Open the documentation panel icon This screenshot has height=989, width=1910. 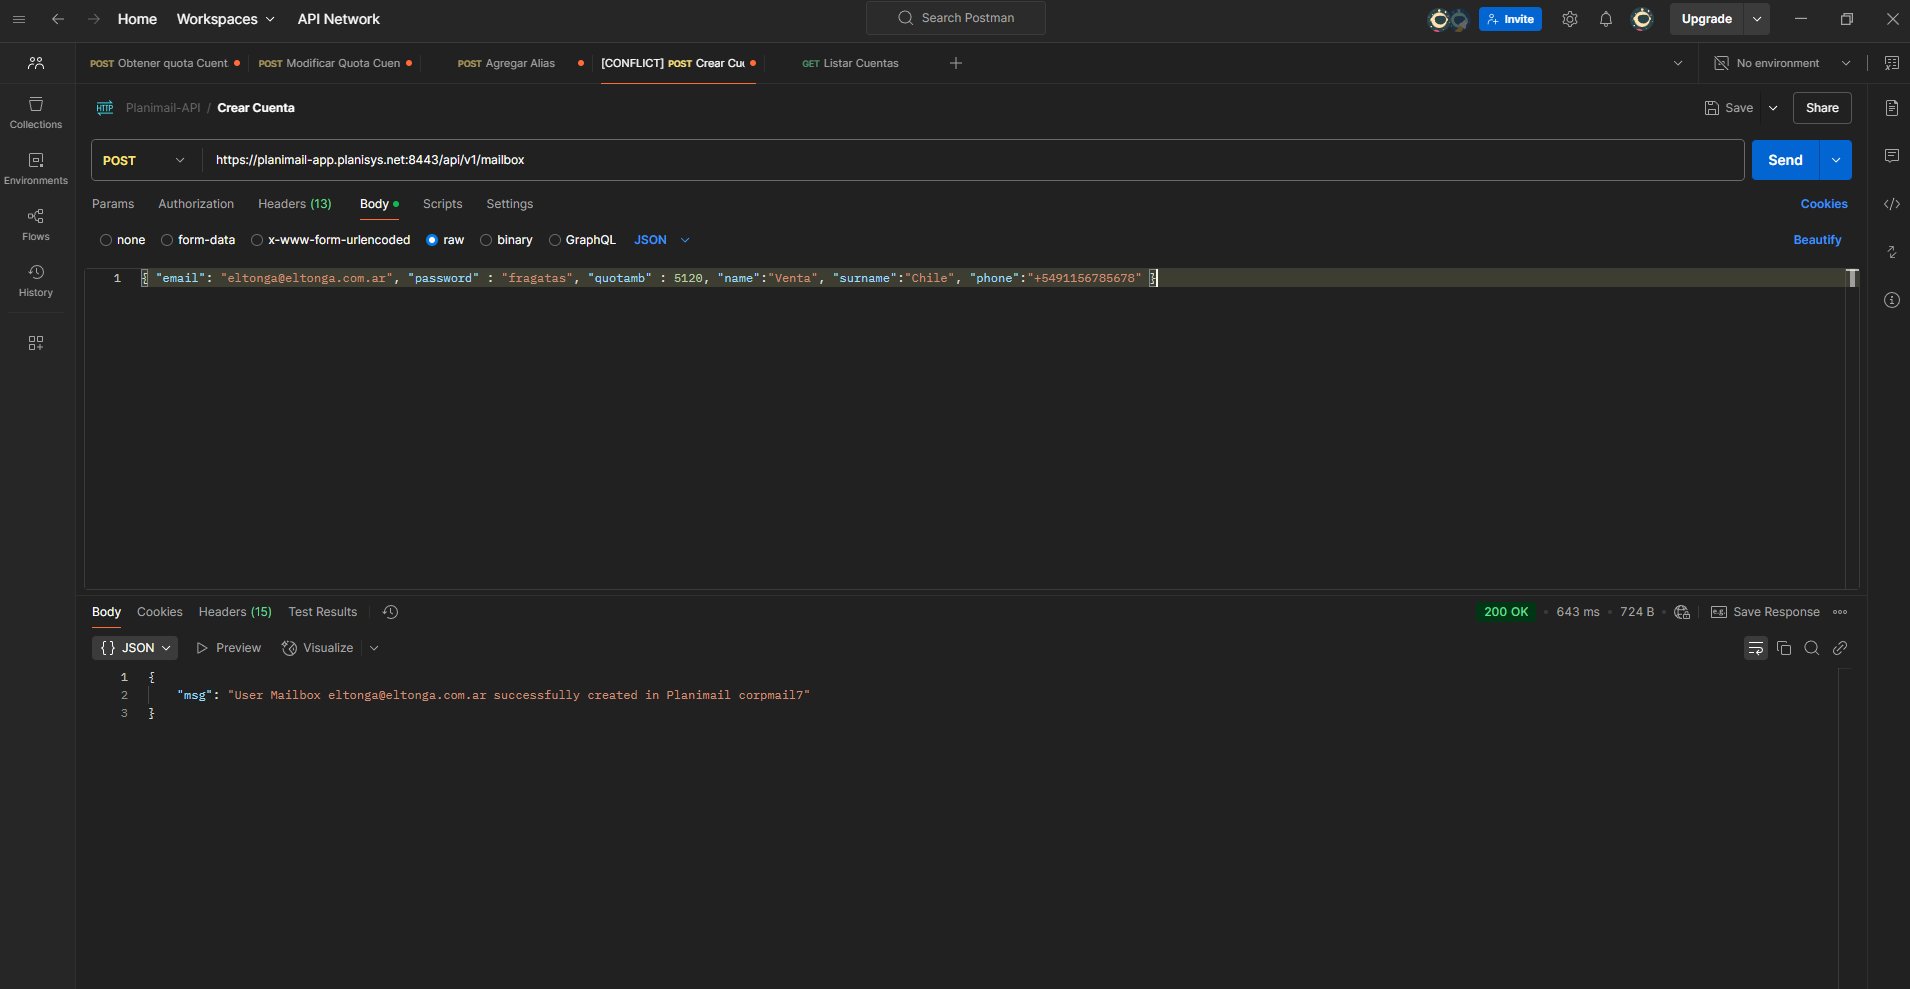(x=1892, y=108)
